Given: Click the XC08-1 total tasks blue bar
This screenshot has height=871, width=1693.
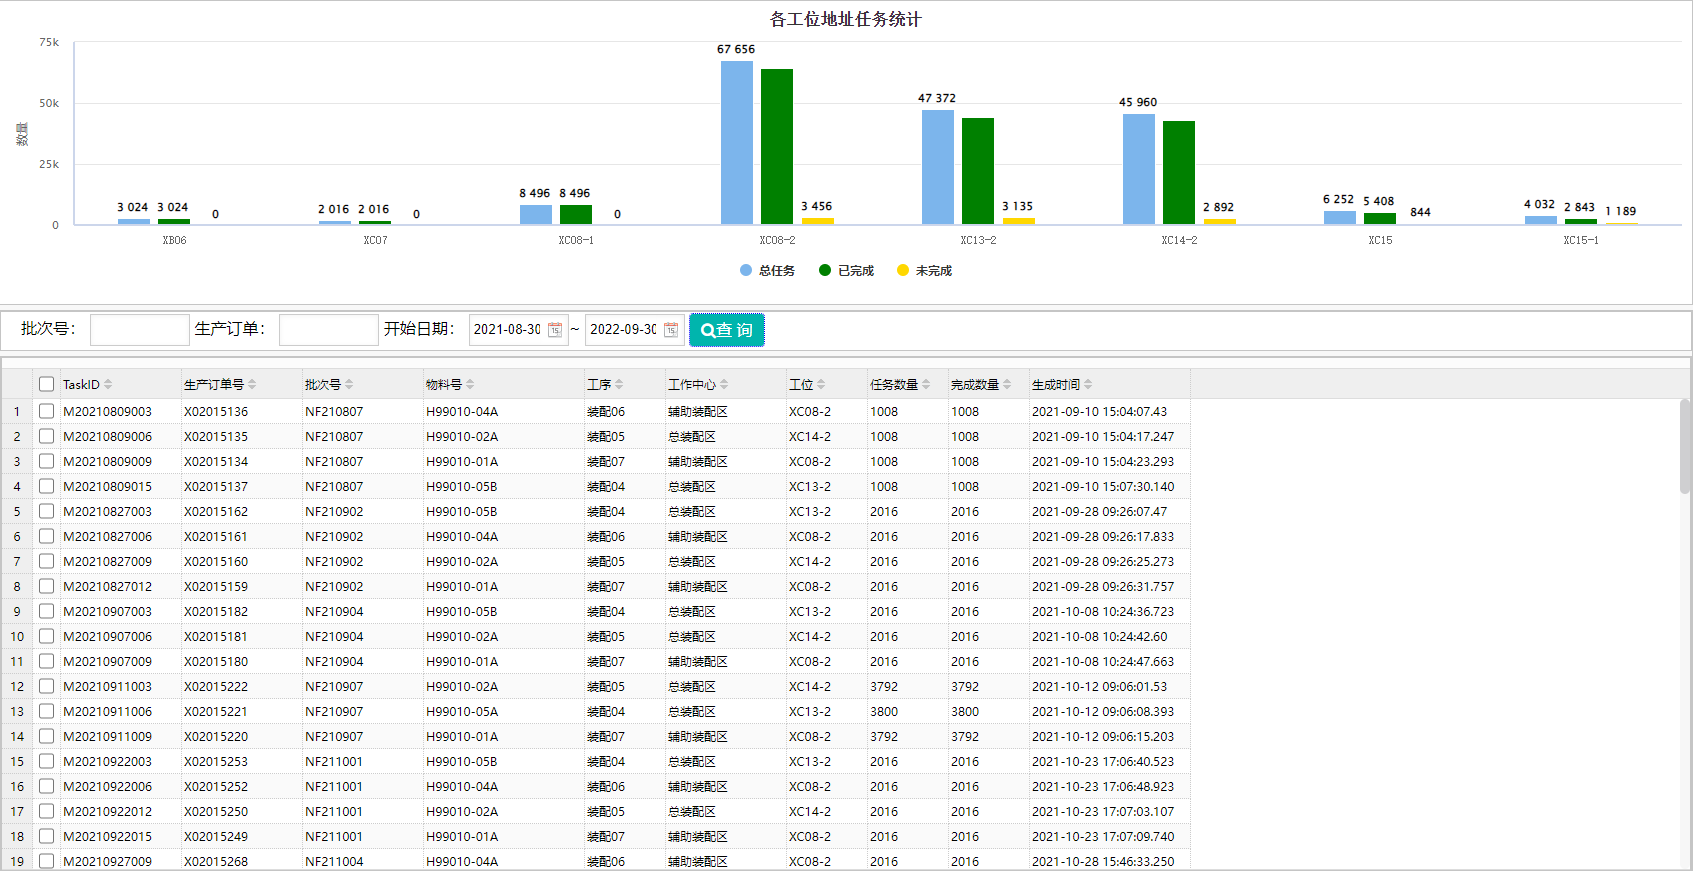Looking at the screenshot, I should tap(536, 214).
